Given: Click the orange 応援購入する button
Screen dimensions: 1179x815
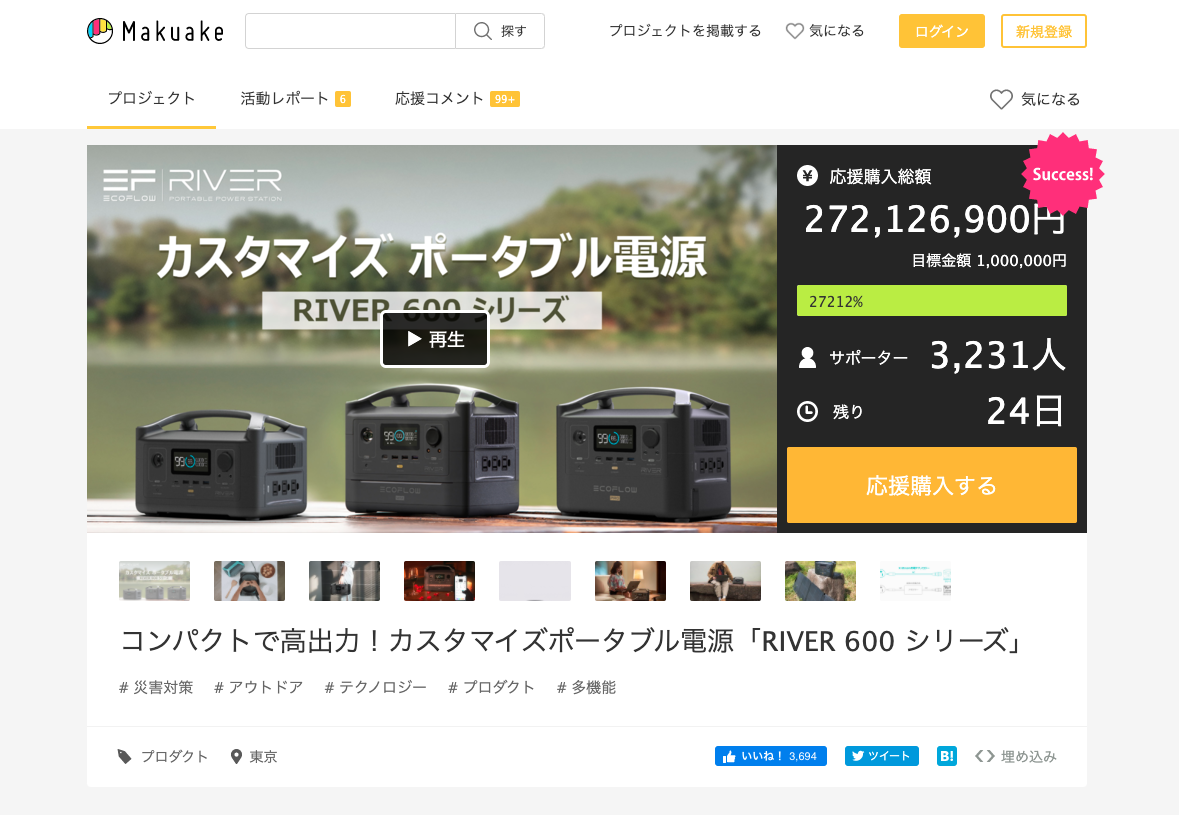Looking at the screenshot, I should (931, 485).
